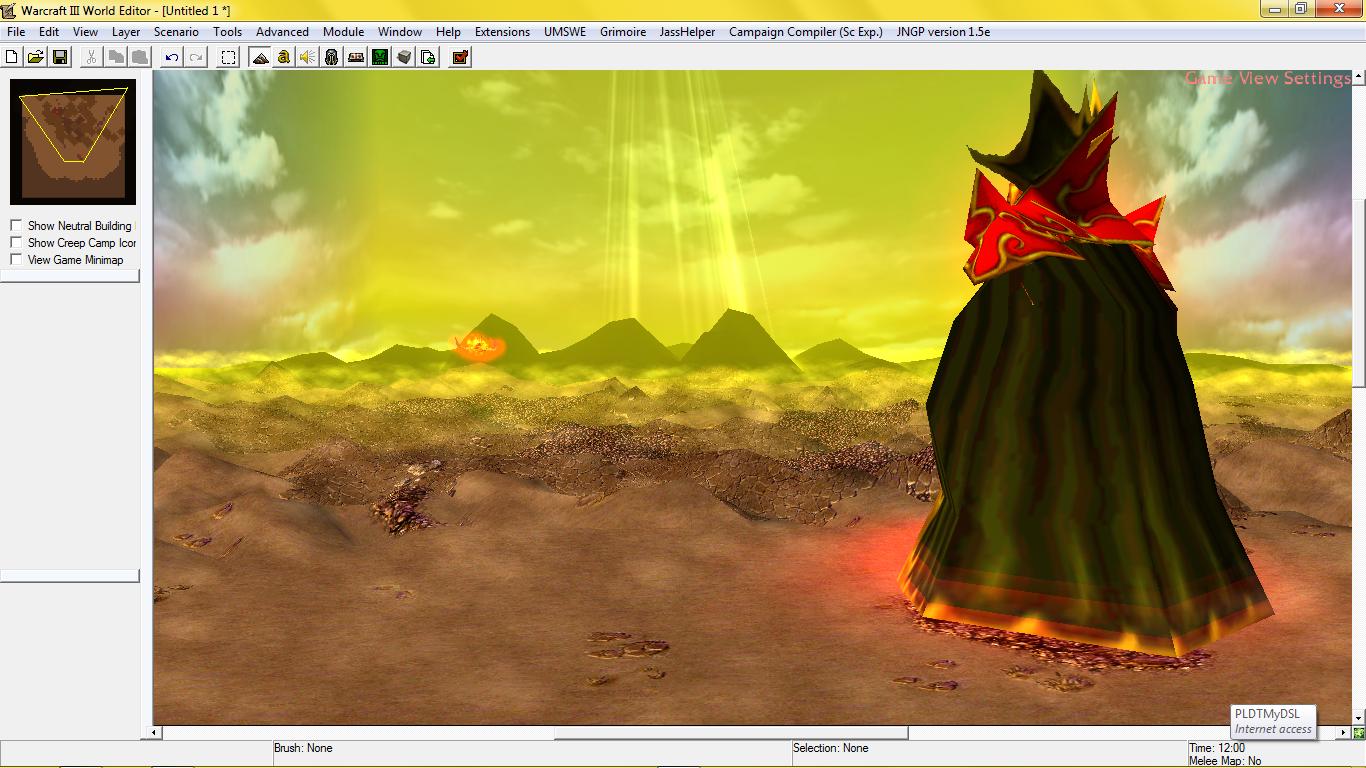Click the green icon at the viewport corner

coord(1359,733)
